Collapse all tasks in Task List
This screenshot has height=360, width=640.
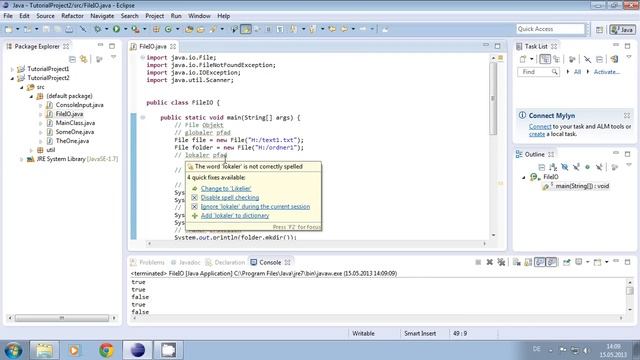[x=599, y=59]
